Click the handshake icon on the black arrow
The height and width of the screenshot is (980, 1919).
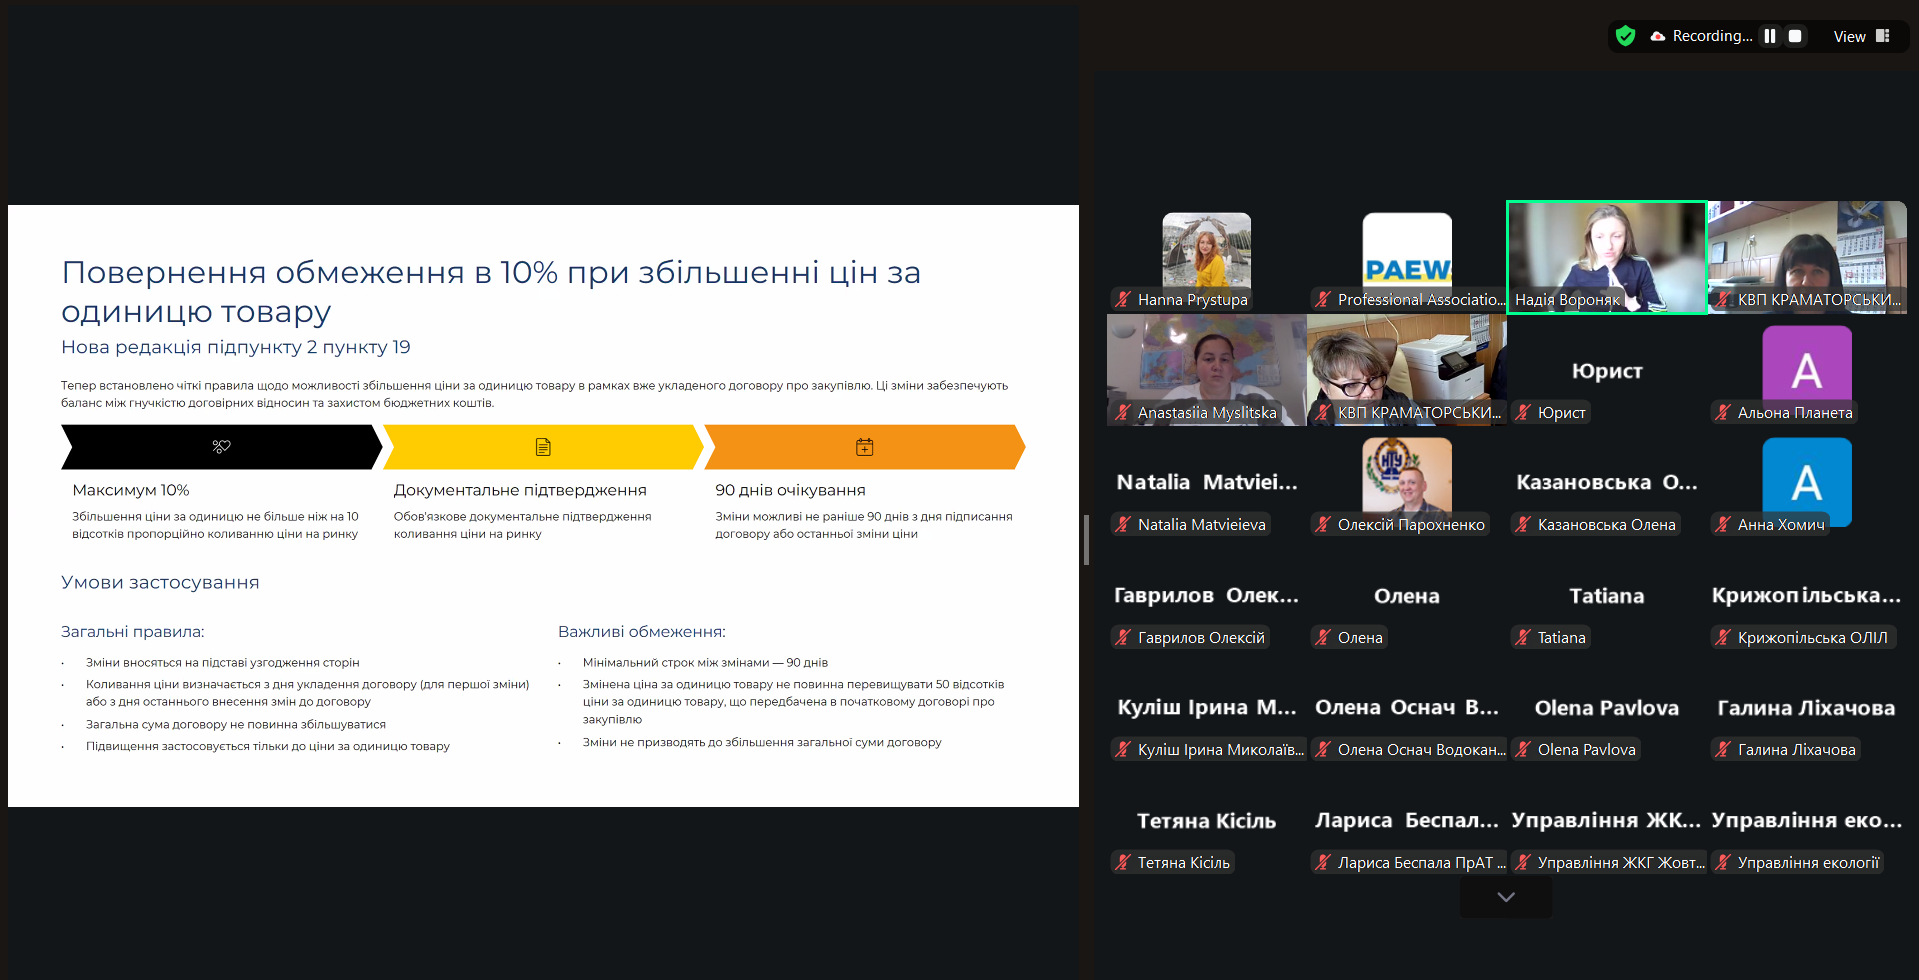(x=221, y=447)
